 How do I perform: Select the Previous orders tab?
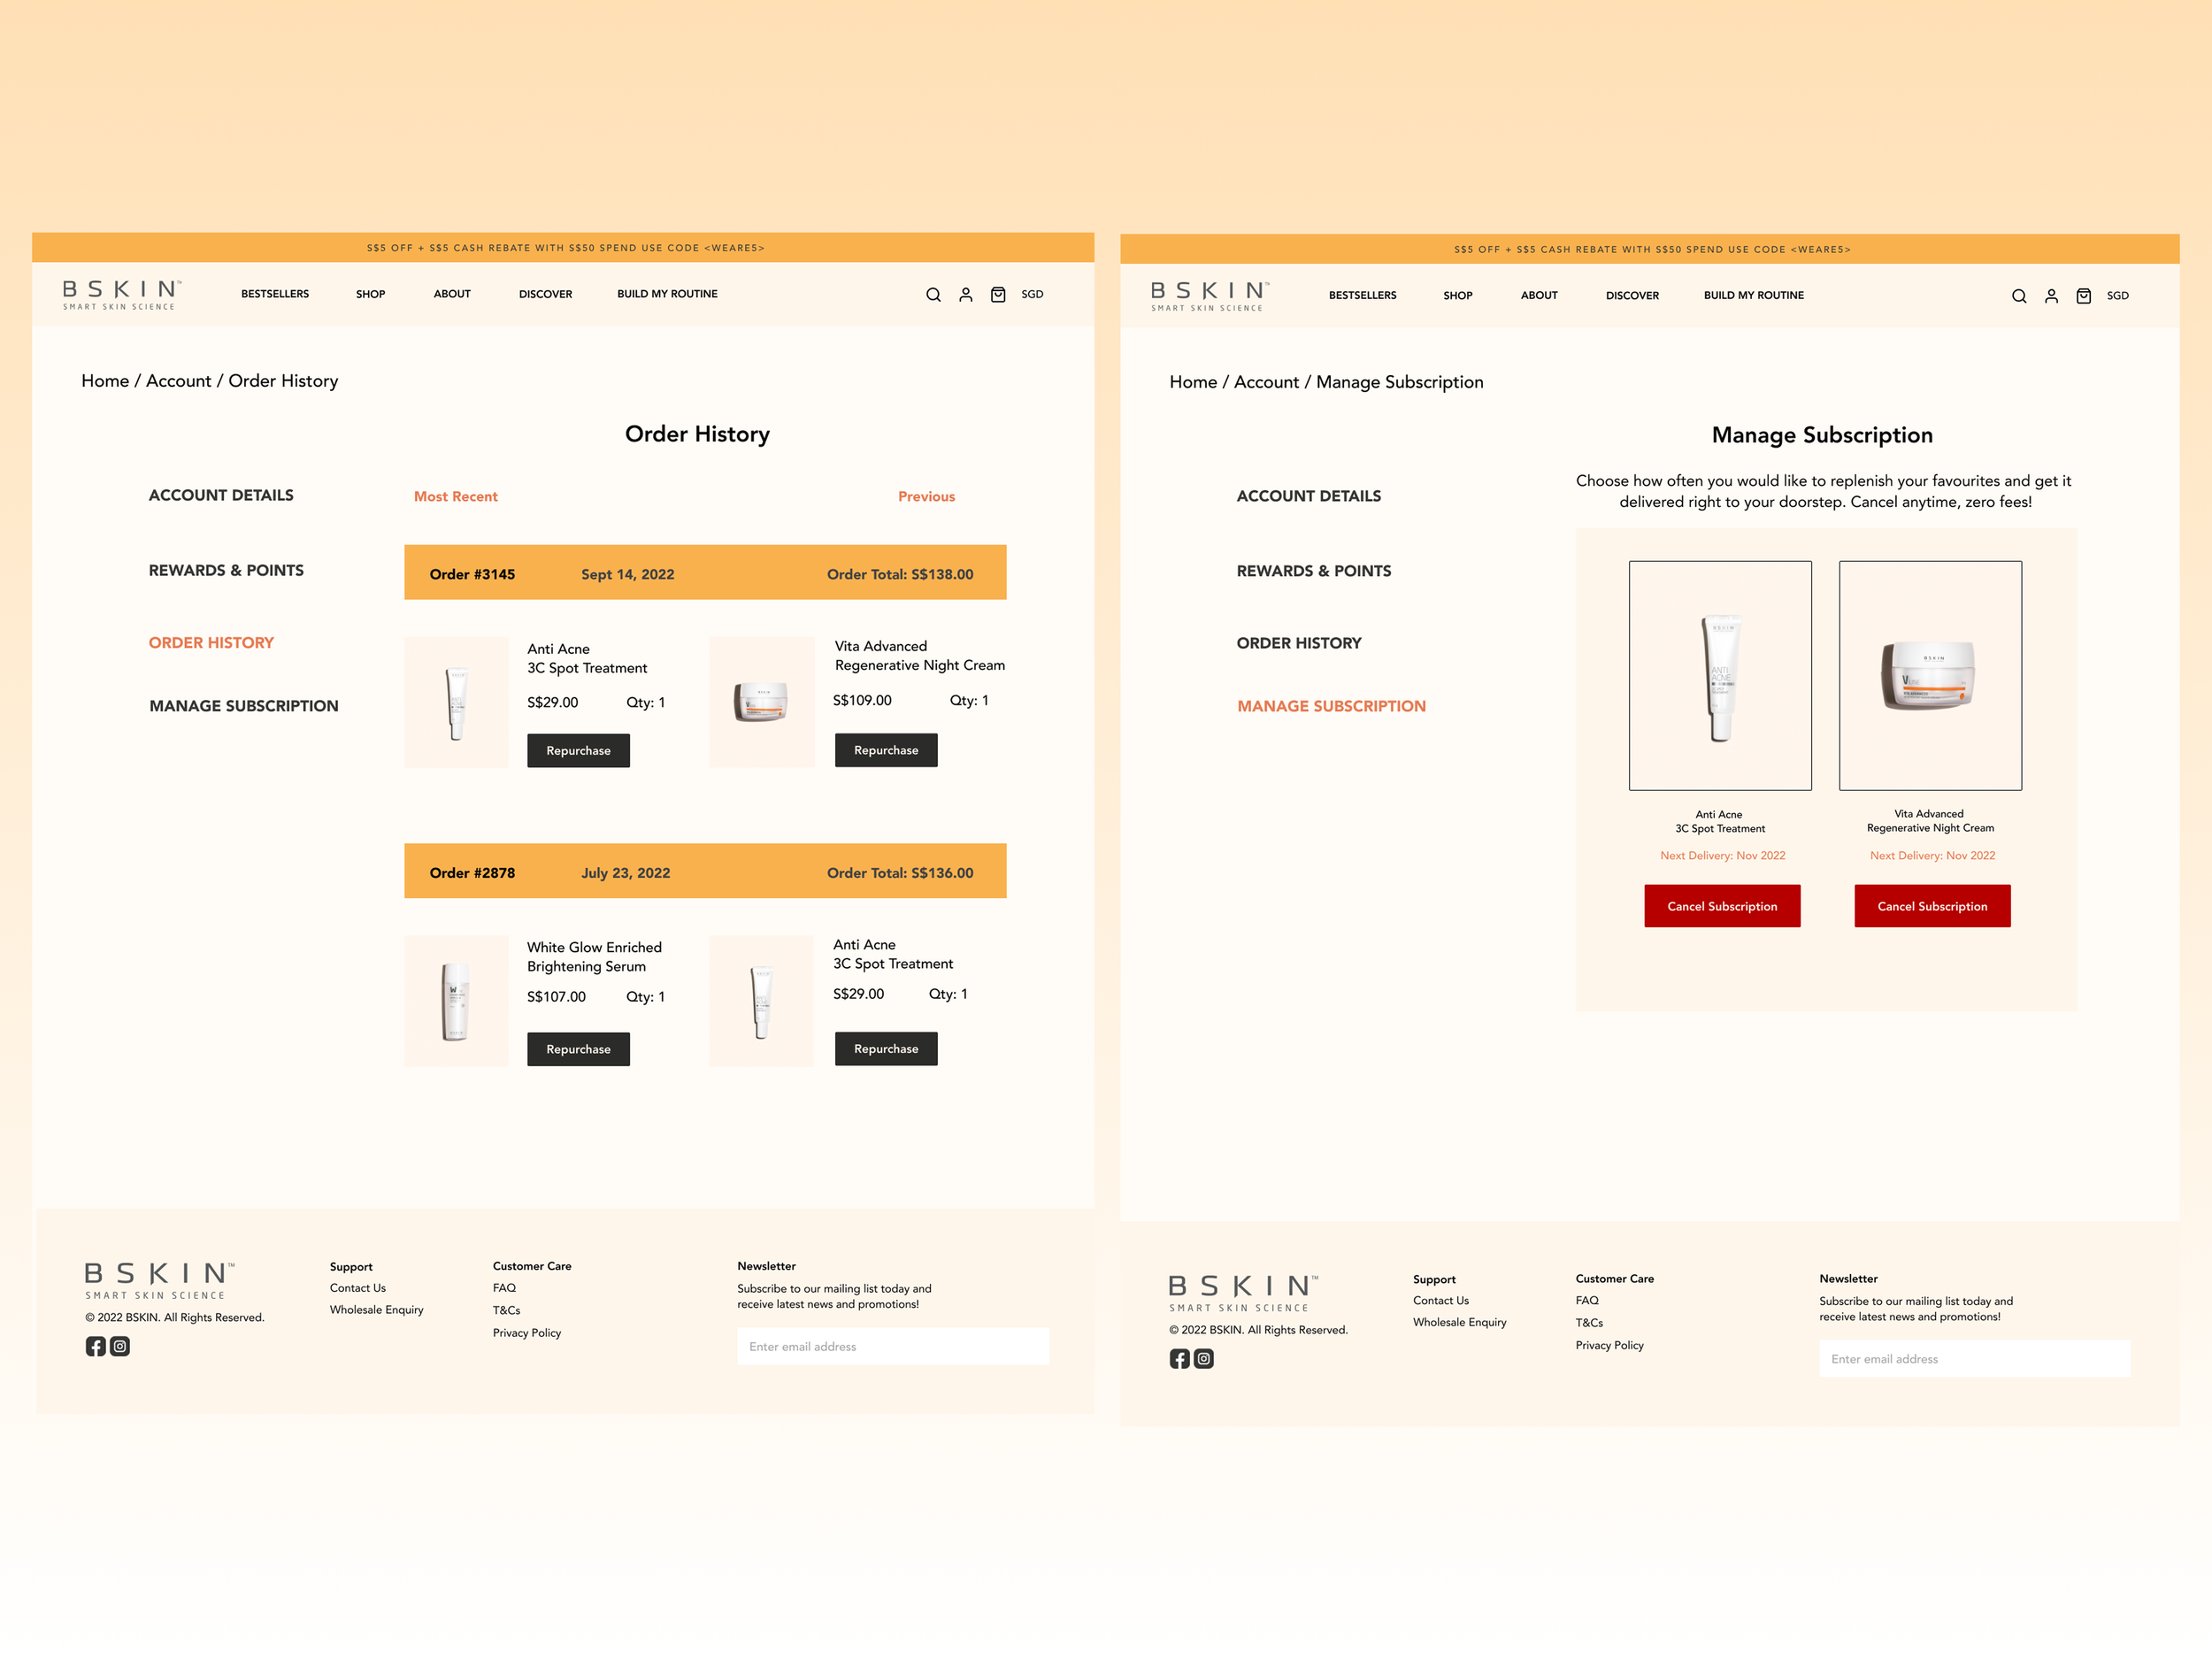pyautogui.click(x=926, y=496)
